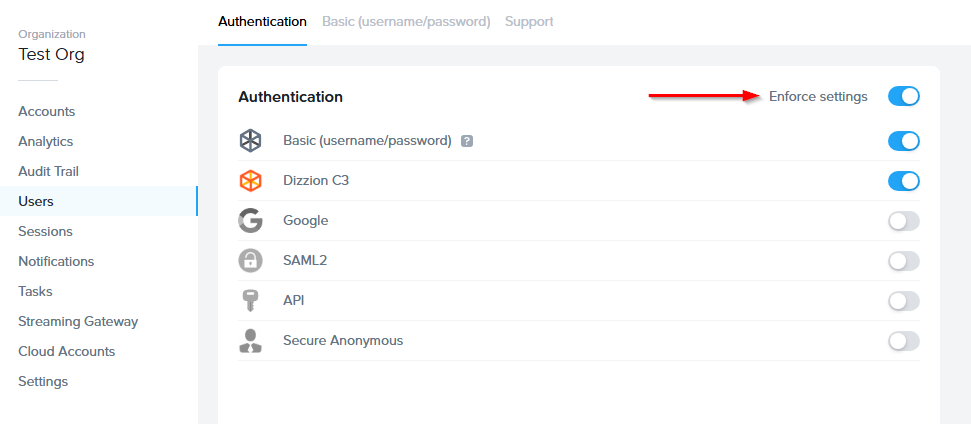Click the Basic username/password hexagon icon
The width and height of the screenshot is (971, 424).
coord(250,141)
